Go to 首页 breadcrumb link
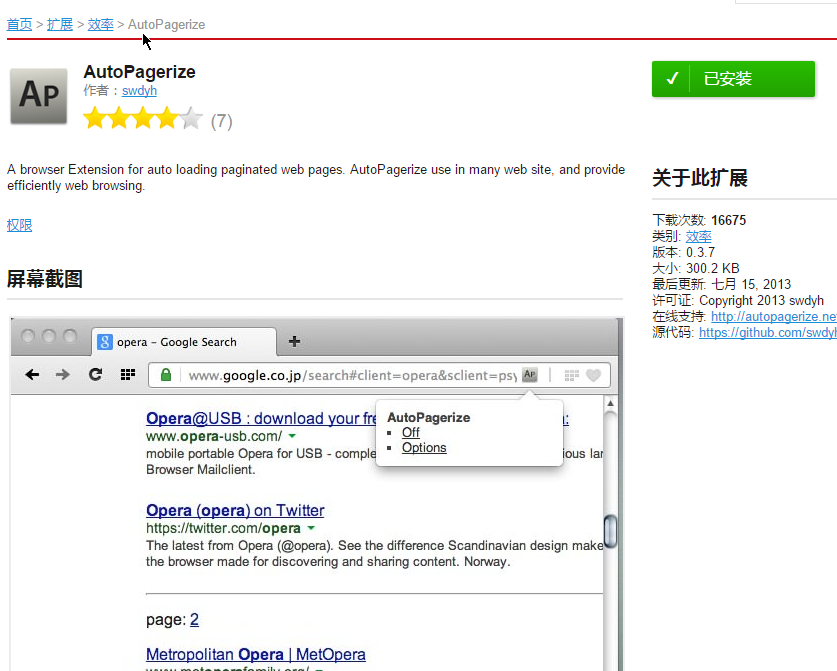 [x=19, y=25]
